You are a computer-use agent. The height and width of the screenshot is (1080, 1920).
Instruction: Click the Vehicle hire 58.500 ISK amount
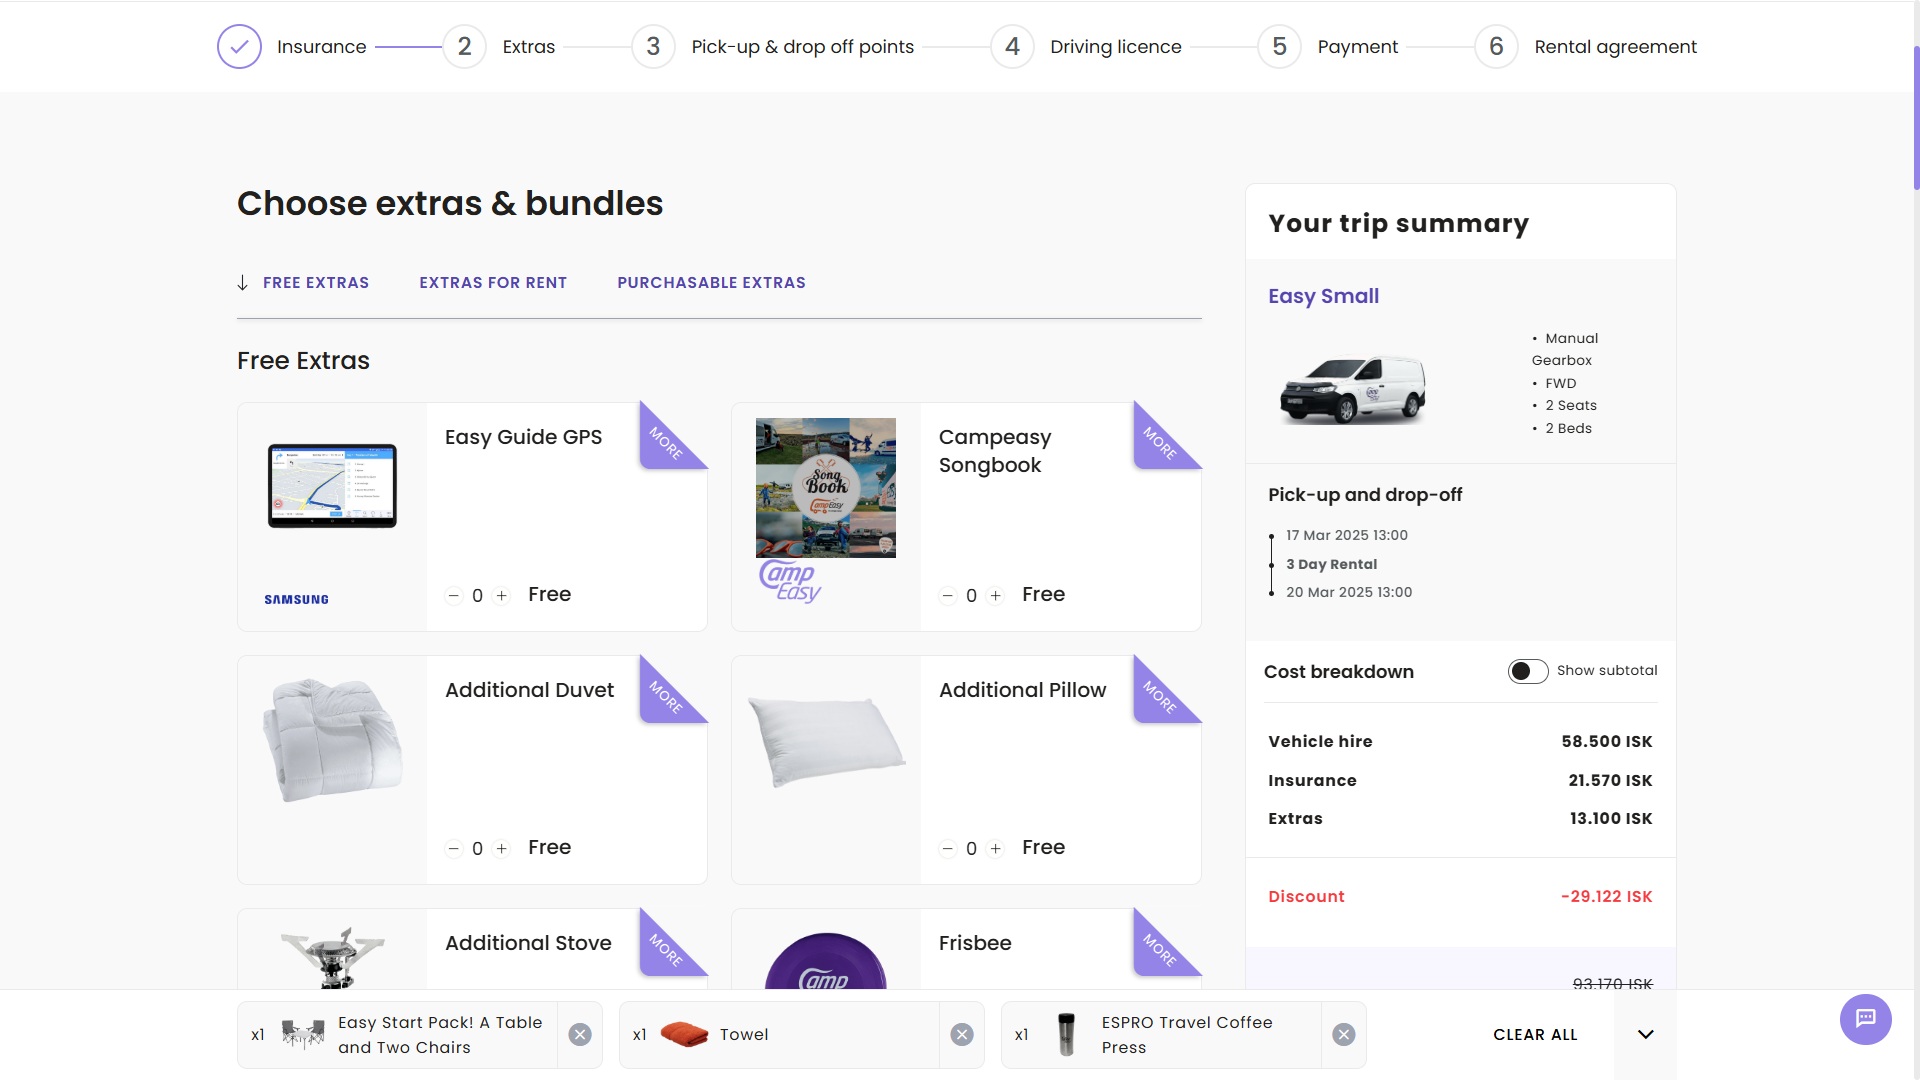click(x=1606, y=742)
